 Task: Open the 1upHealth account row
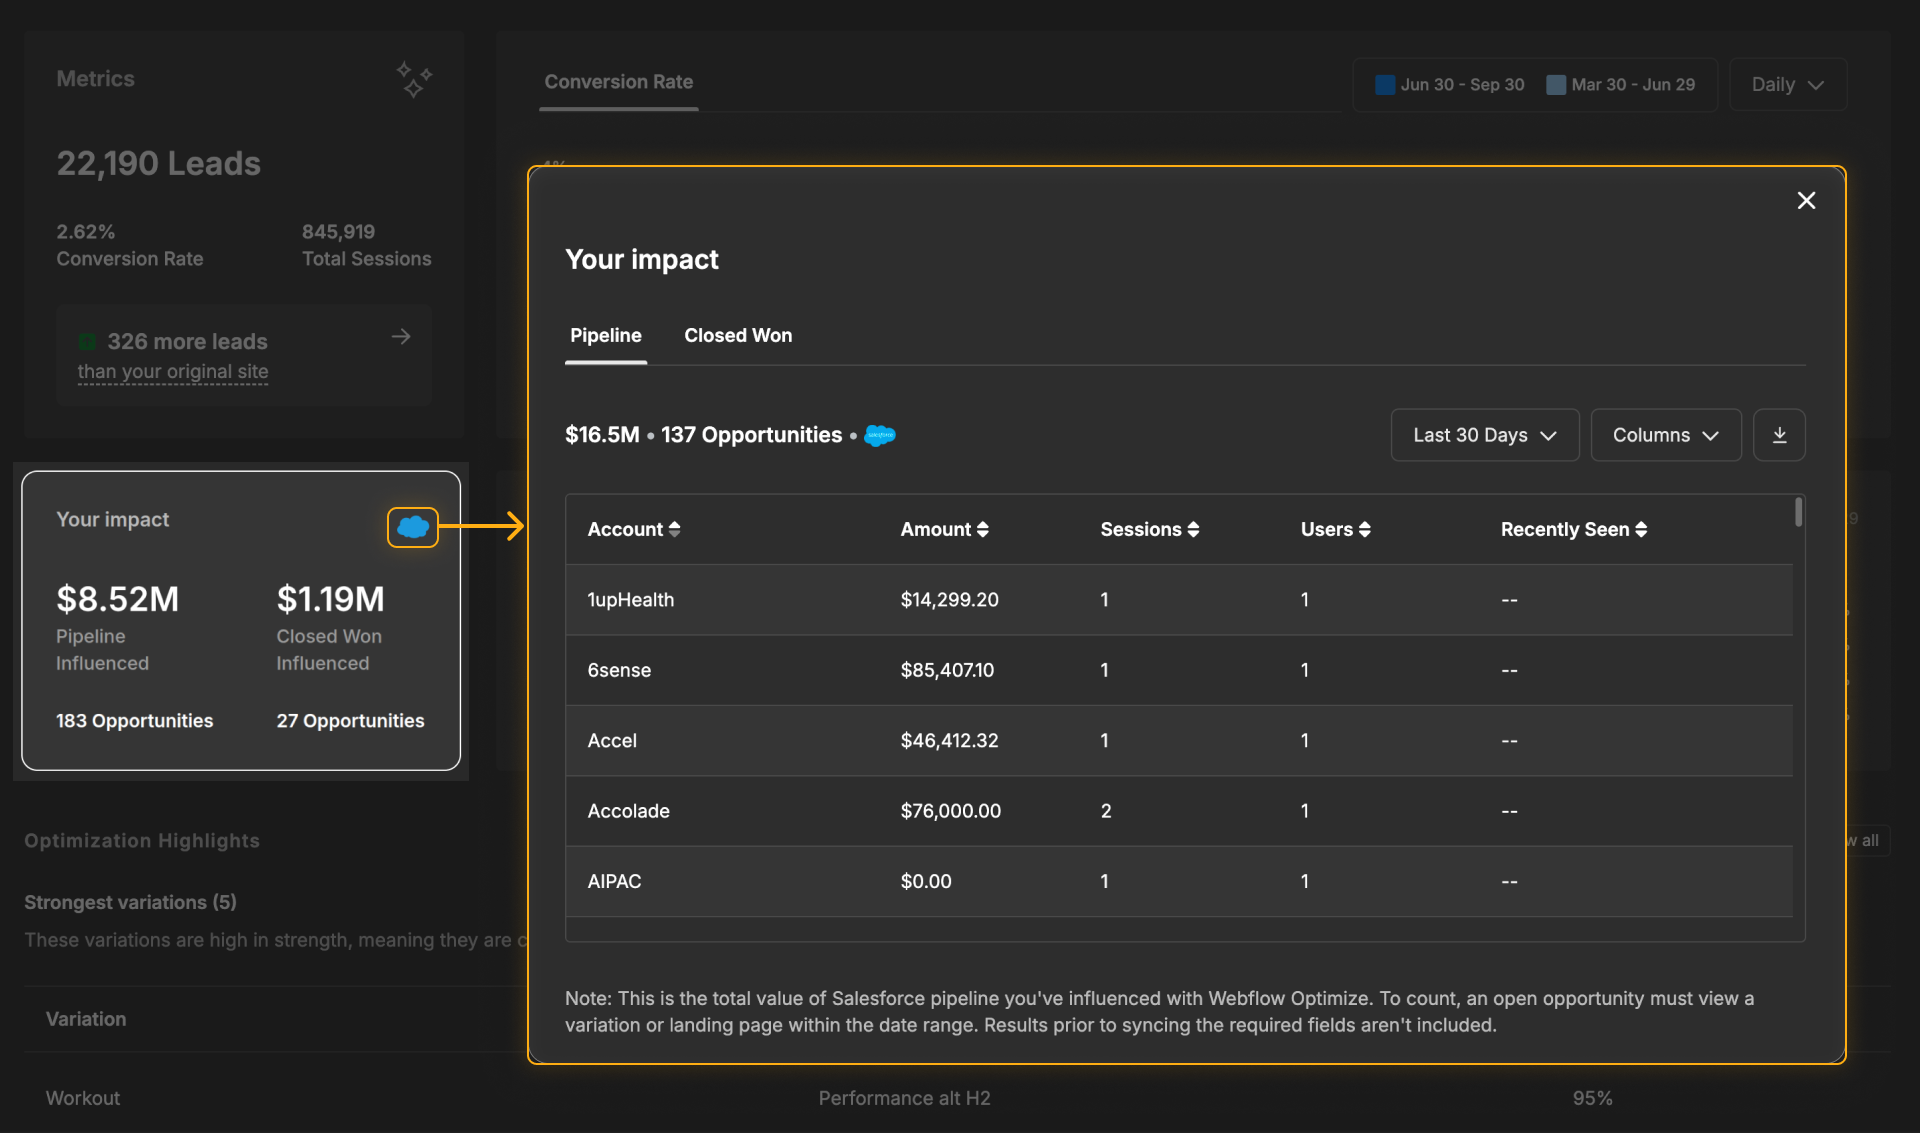[1179, 600]
